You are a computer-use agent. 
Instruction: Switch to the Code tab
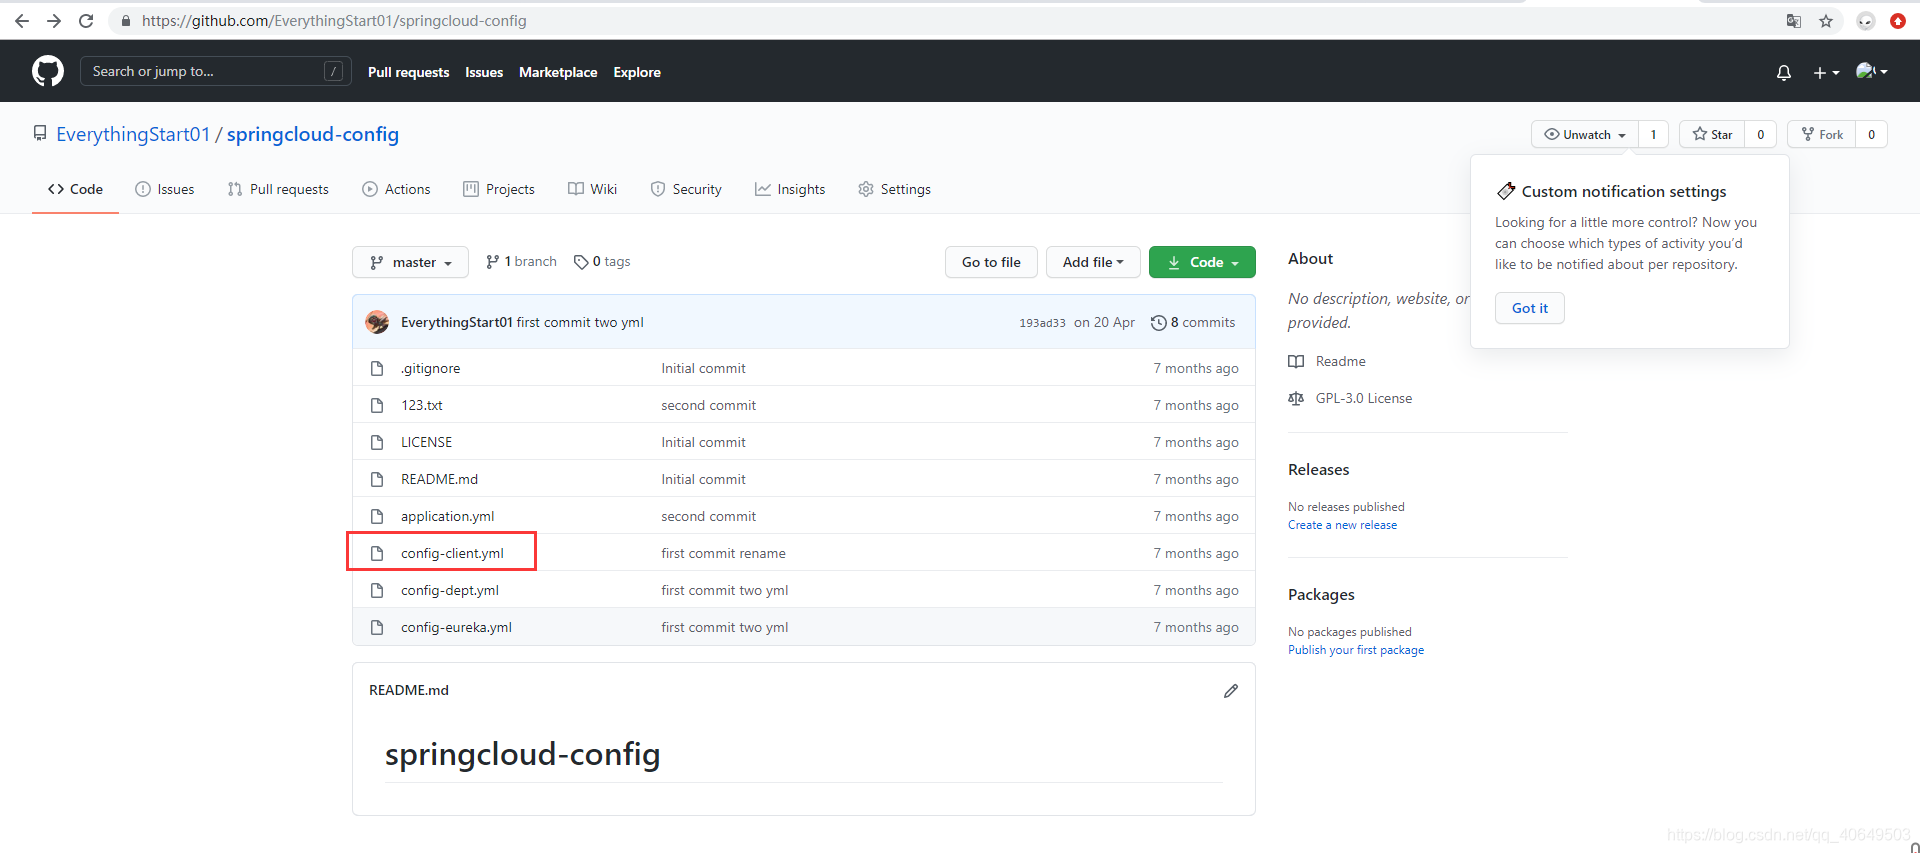pos(75,189)
